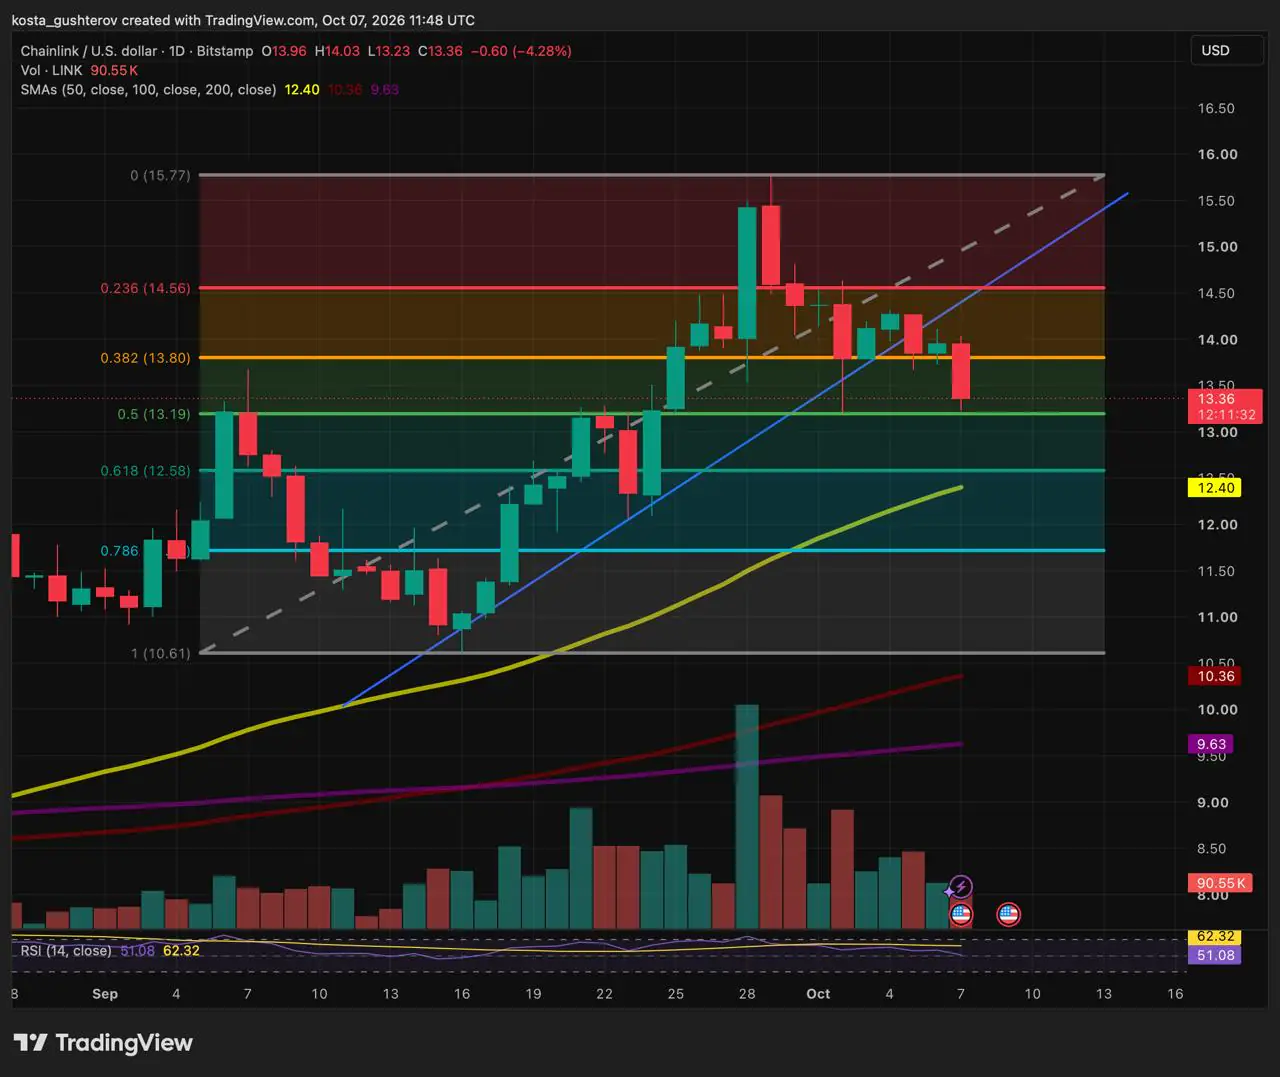Click the 0 (15.77) Fibonacci level label

[160, 175]
